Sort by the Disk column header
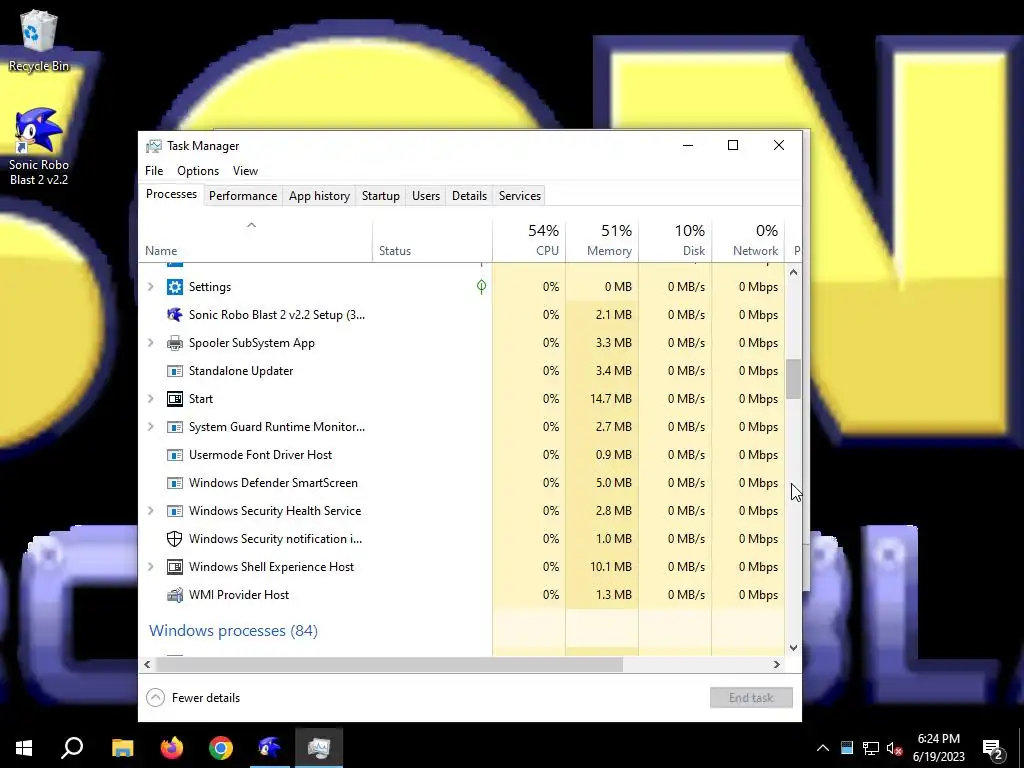 pos(675,241)
